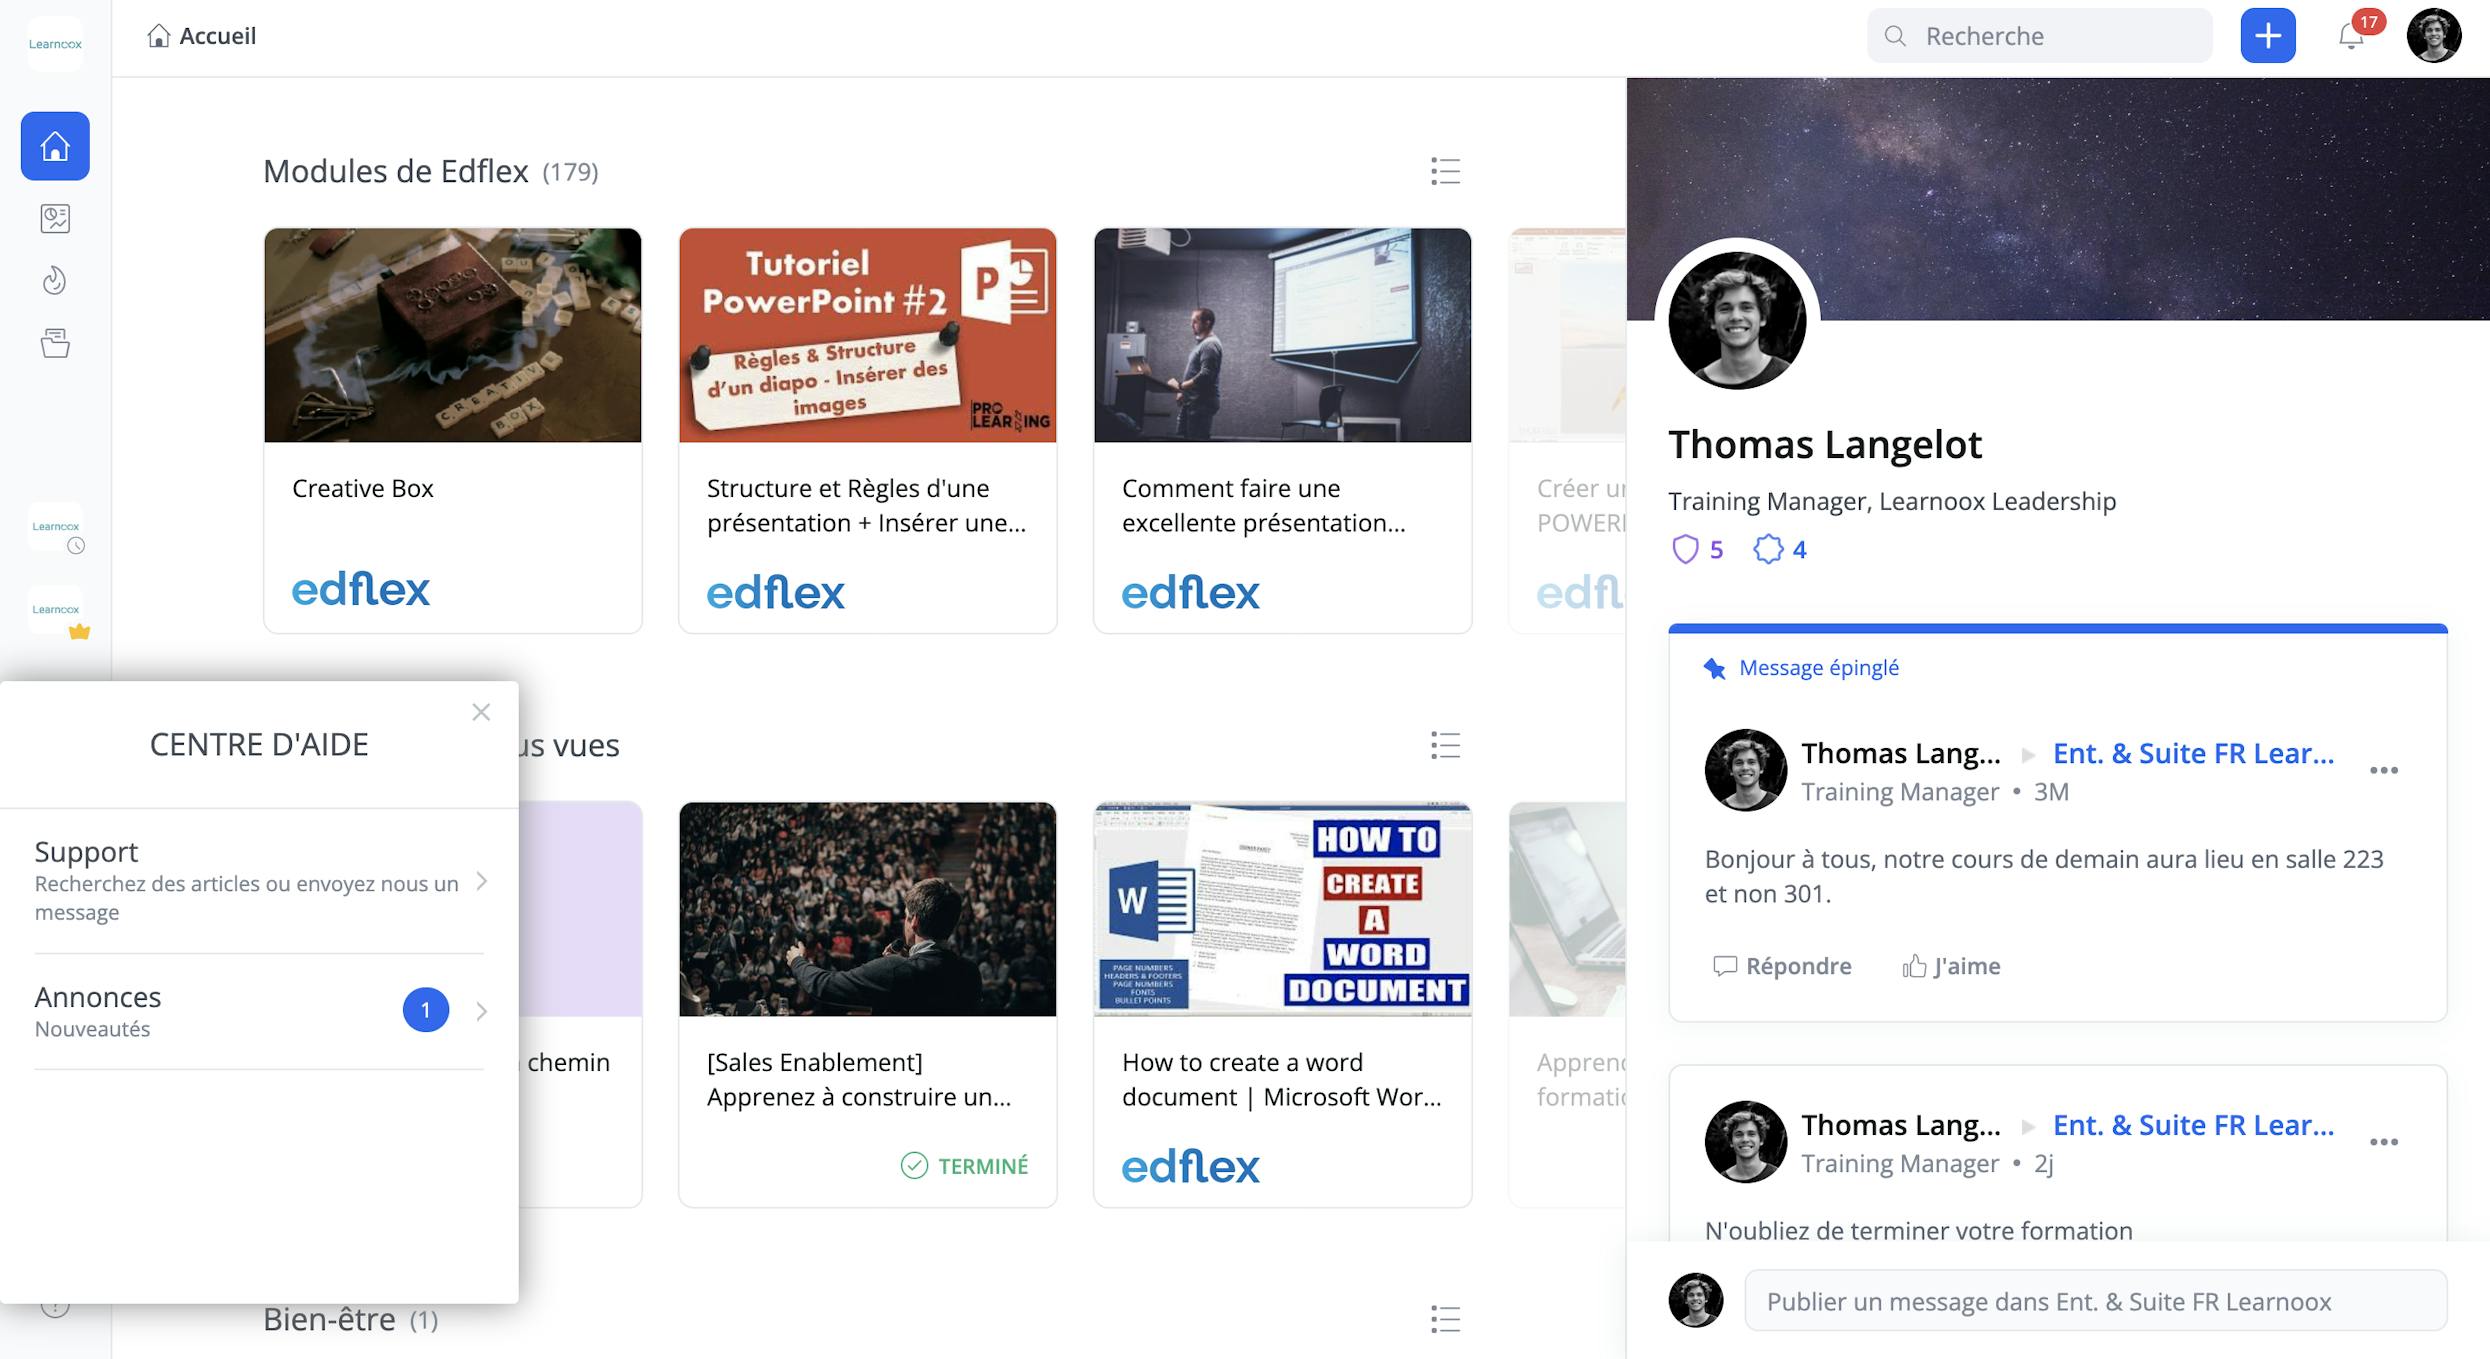Click the shield badge showing 5
The image size is (2490, 1359).
pos(1697,549)
